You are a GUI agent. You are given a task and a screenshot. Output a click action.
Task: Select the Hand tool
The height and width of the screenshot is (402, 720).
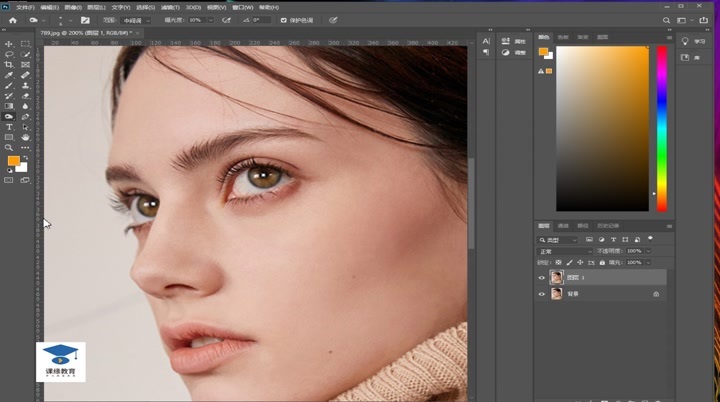pos(25,138)
